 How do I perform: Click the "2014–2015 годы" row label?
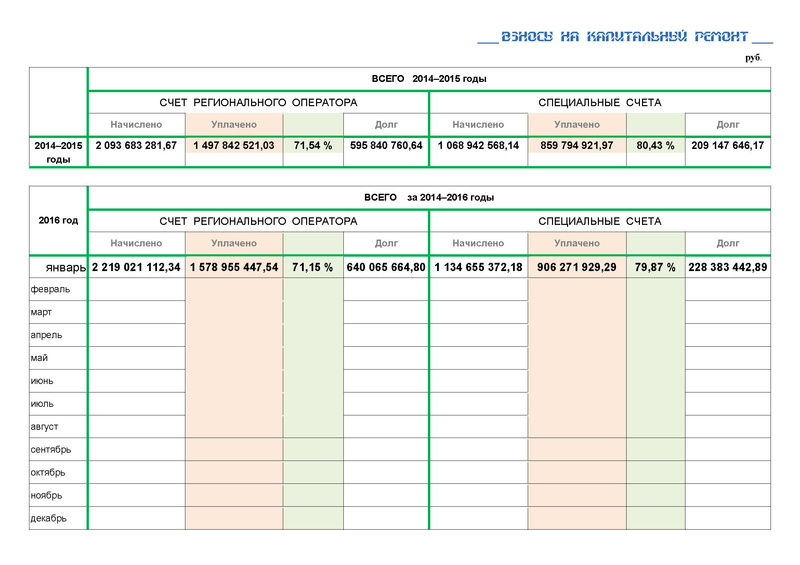click(58, 152)
